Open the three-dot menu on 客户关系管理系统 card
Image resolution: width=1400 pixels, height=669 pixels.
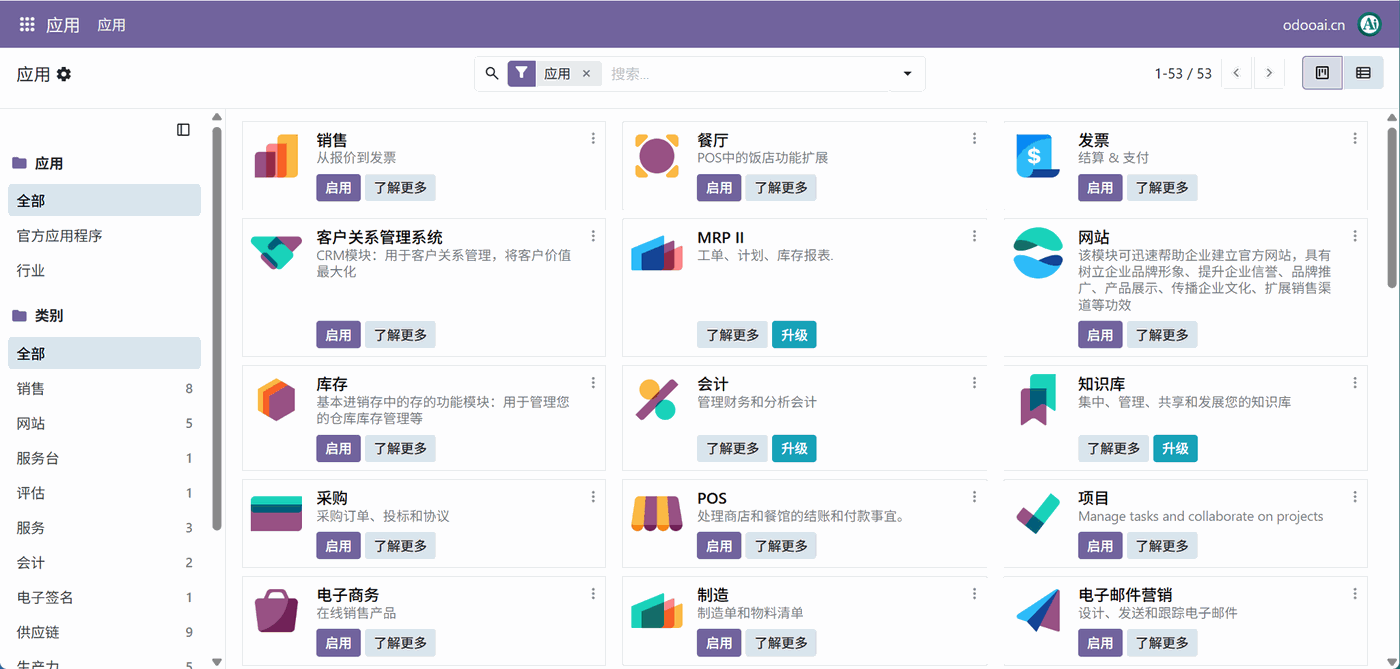(x=593, y=236)
